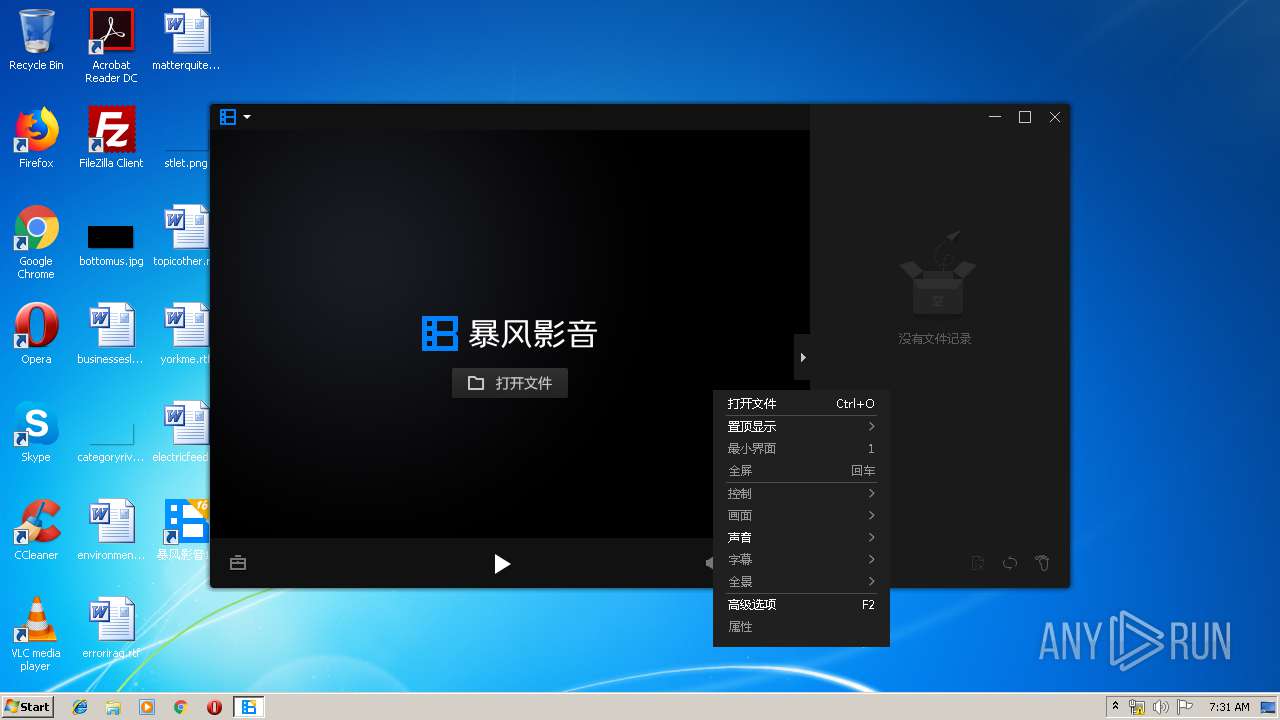The image size is (1280, 720).
Task: Click the add file icon in the playlist footer
Action: click(978, 564)
